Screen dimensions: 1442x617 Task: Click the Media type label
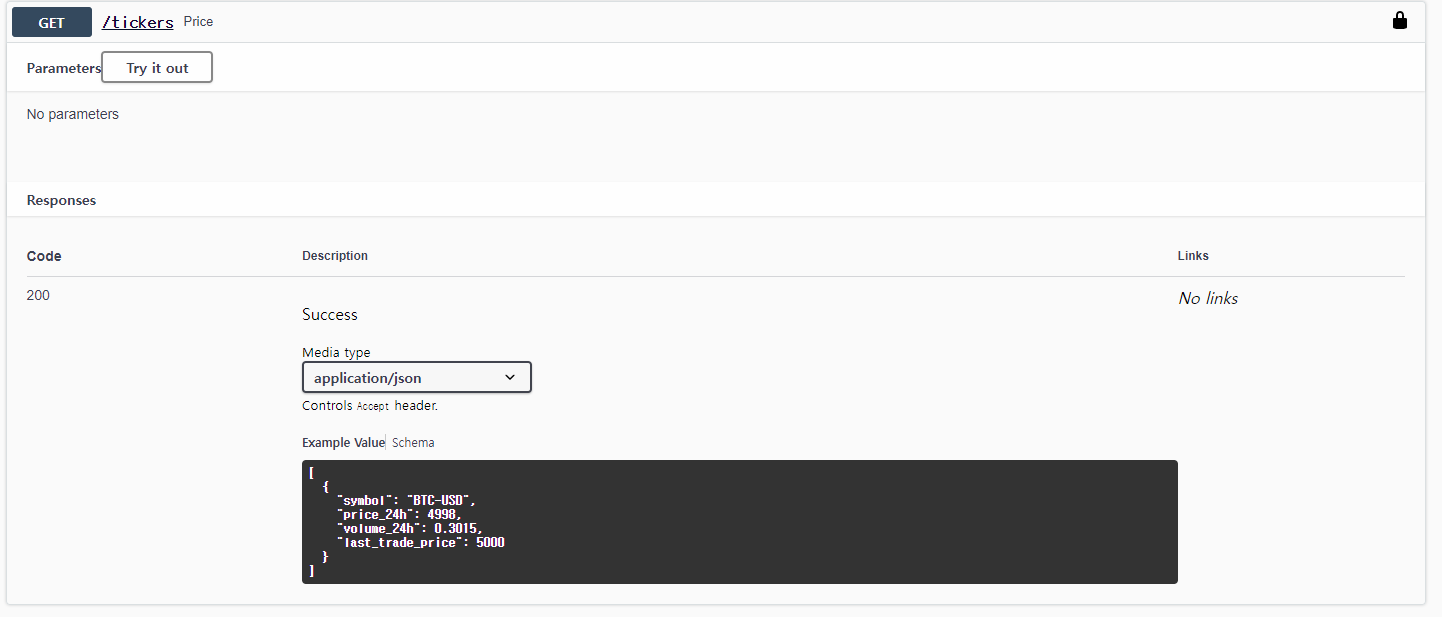336,352
